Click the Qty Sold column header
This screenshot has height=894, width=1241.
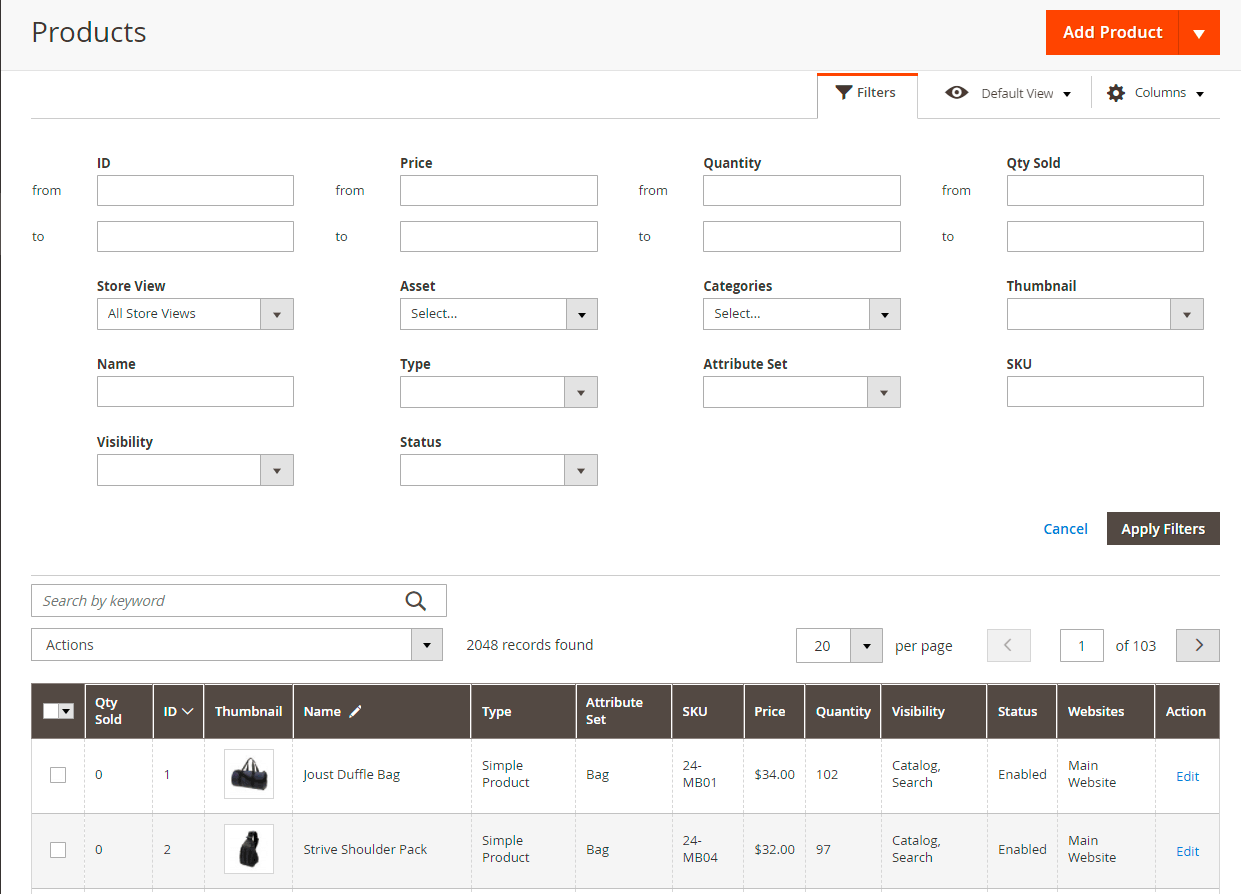coord(118,711)
